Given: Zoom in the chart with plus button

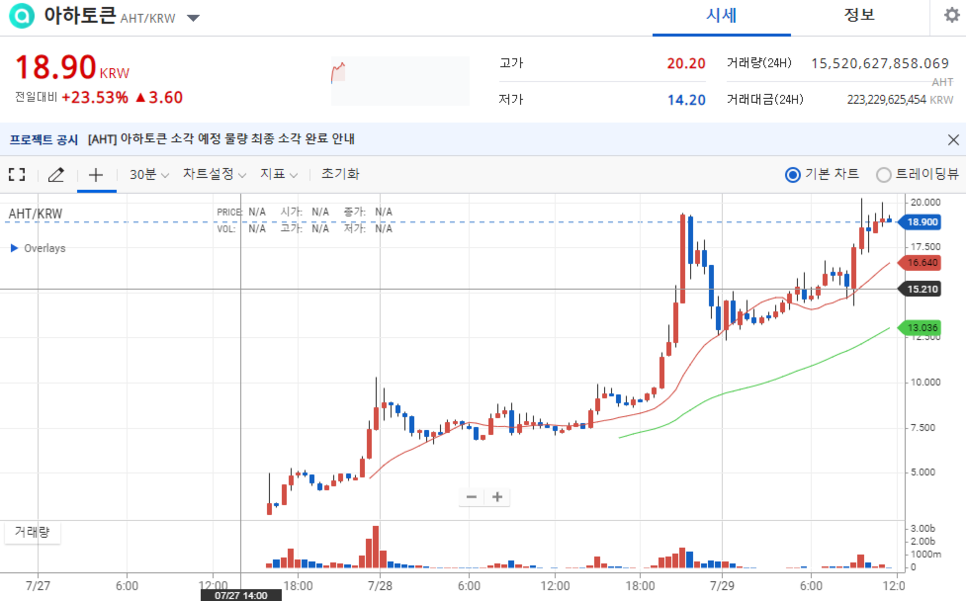Looking at the screenshot, I should point(497,497).
